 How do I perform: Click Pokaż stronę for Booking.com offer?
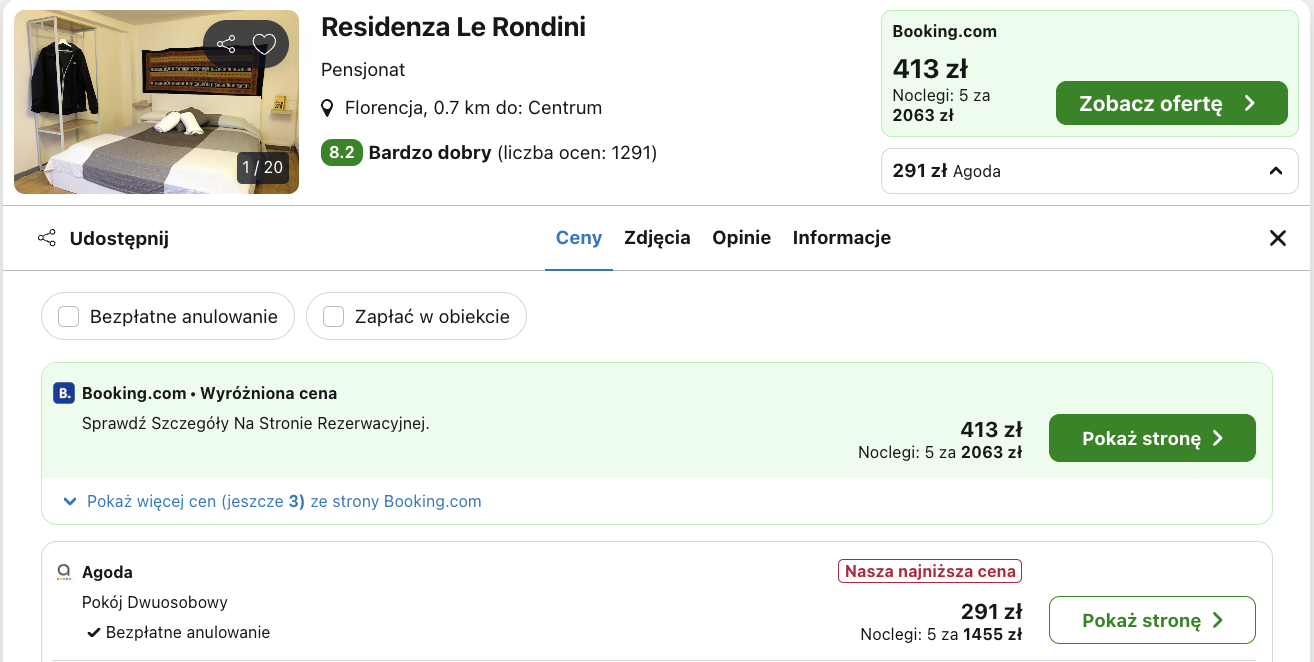coord(1152,438)
